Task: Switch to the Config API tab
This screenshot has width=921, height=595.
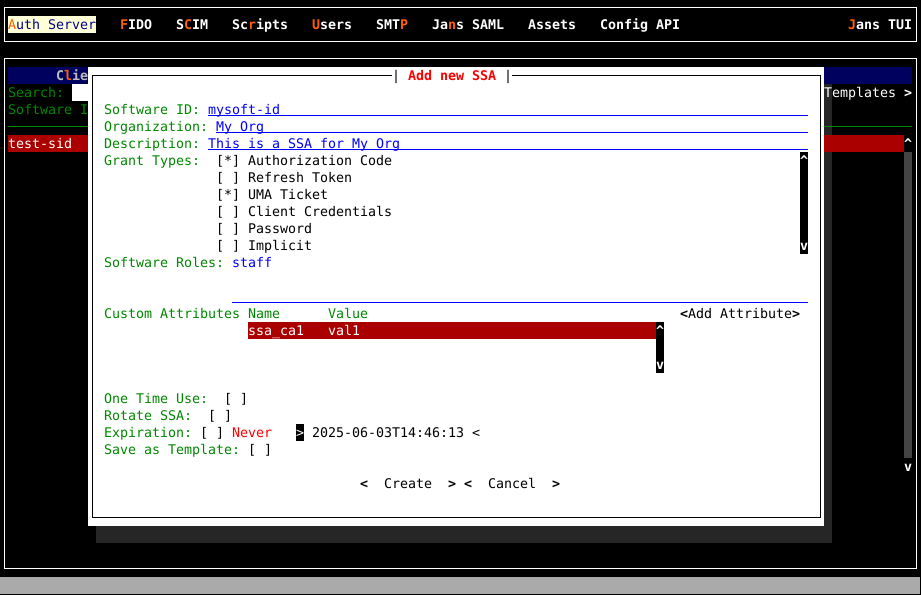Action: (x=640, y=25)
